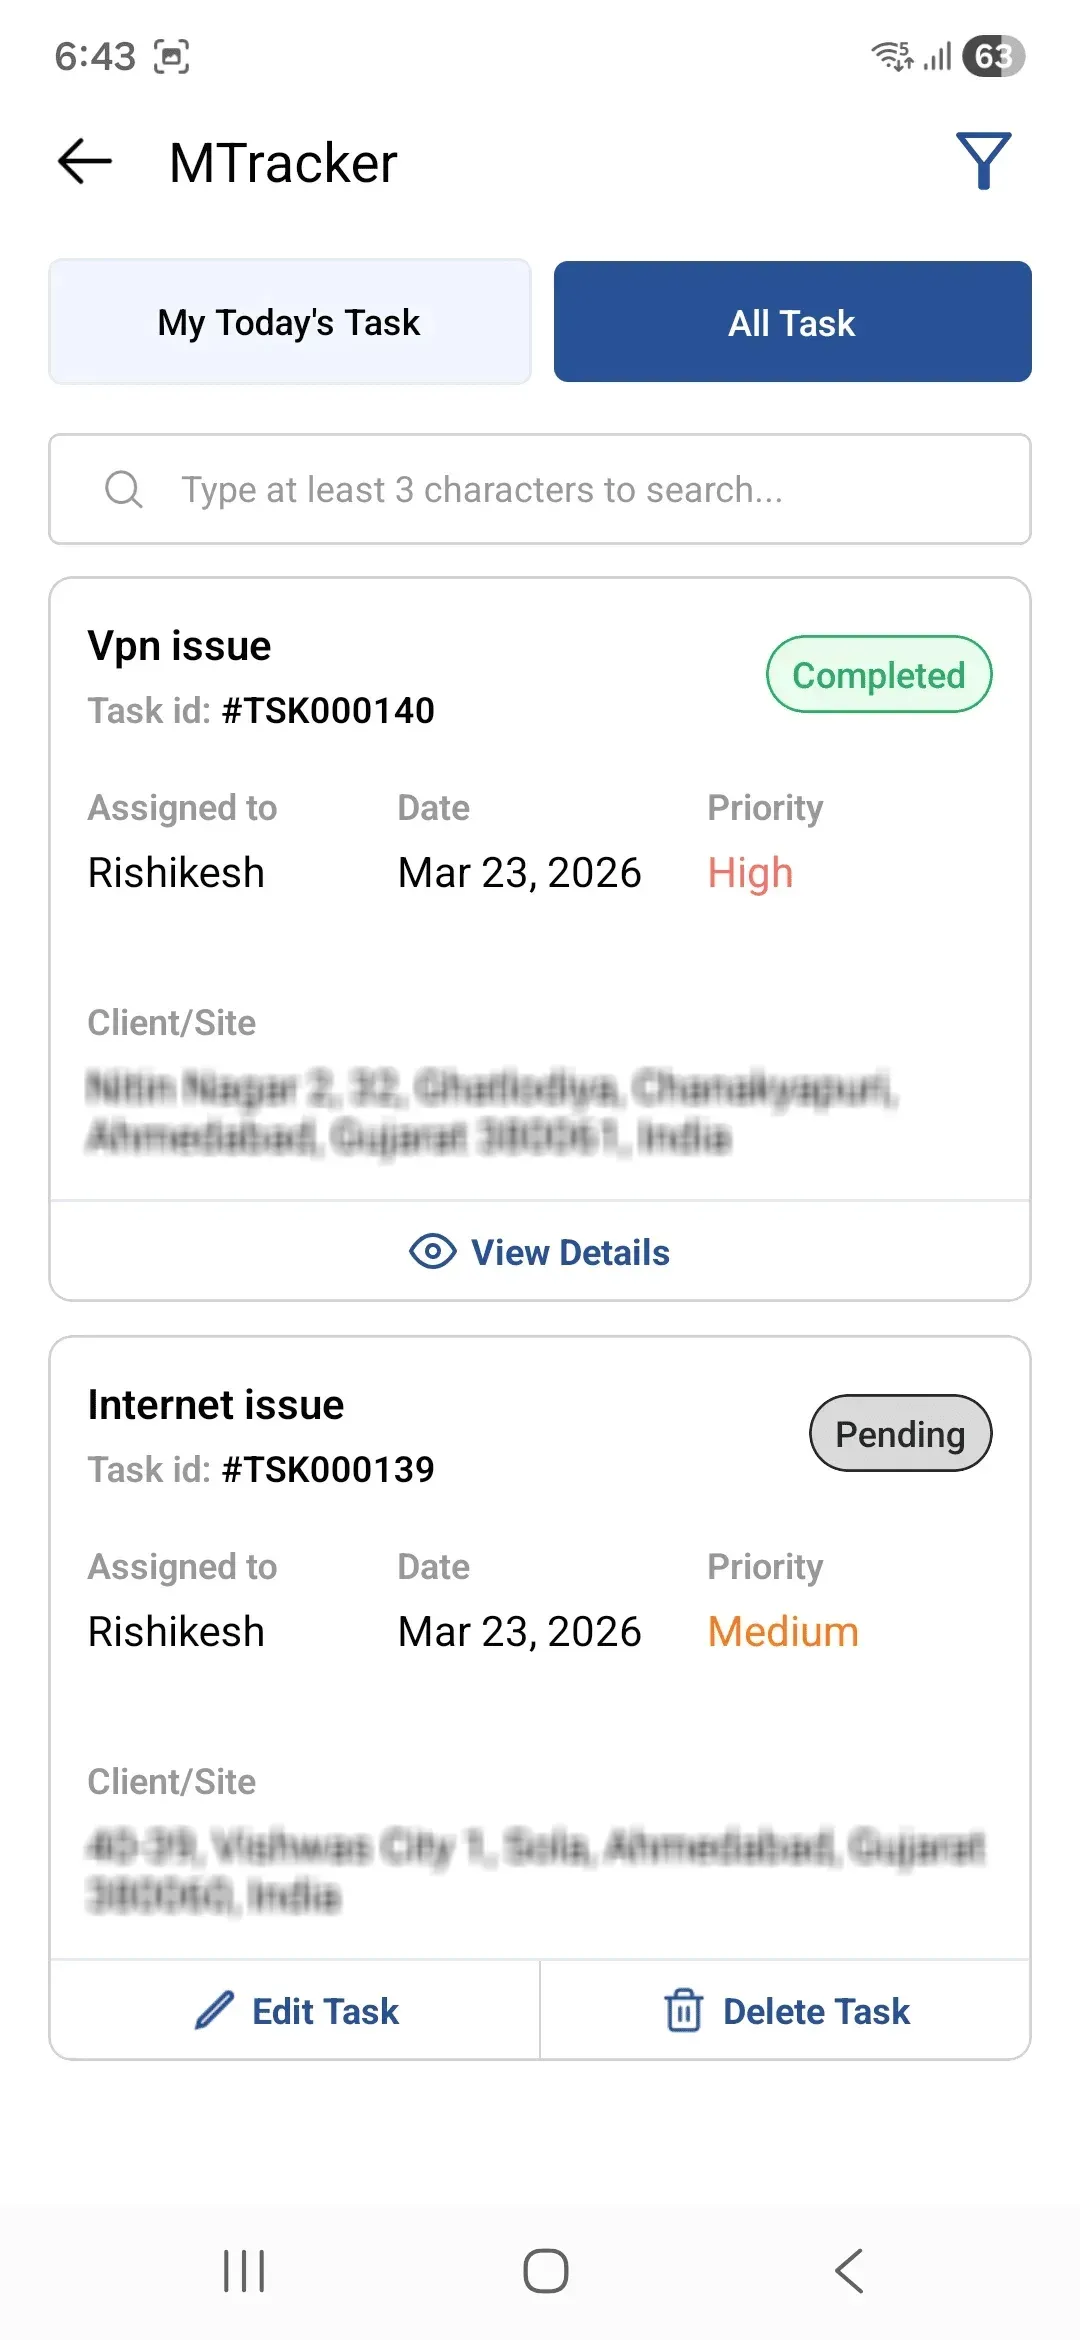This screenshot has height=2340, width=1080.
Task: Tap the eye icon on Vpn issue
Action: click(x=433, y=1252)
